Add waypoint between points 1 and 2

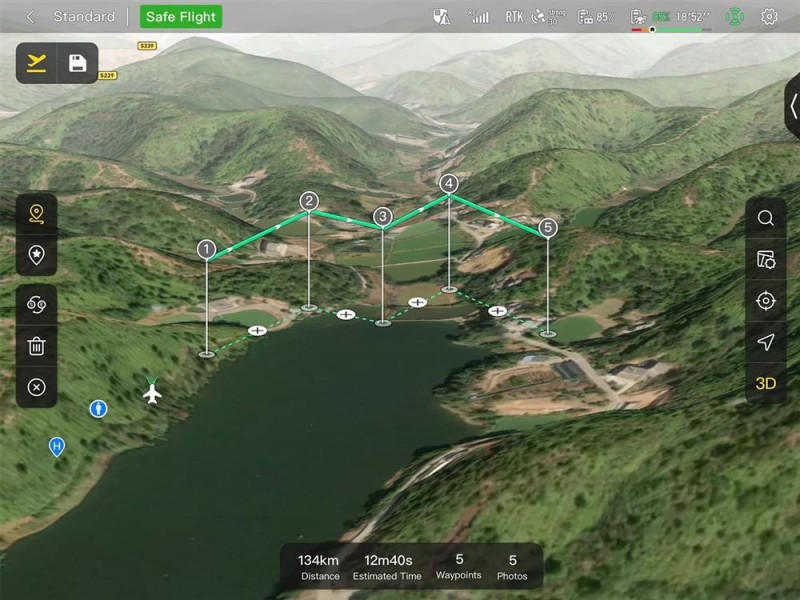click(x=257, y=330)
